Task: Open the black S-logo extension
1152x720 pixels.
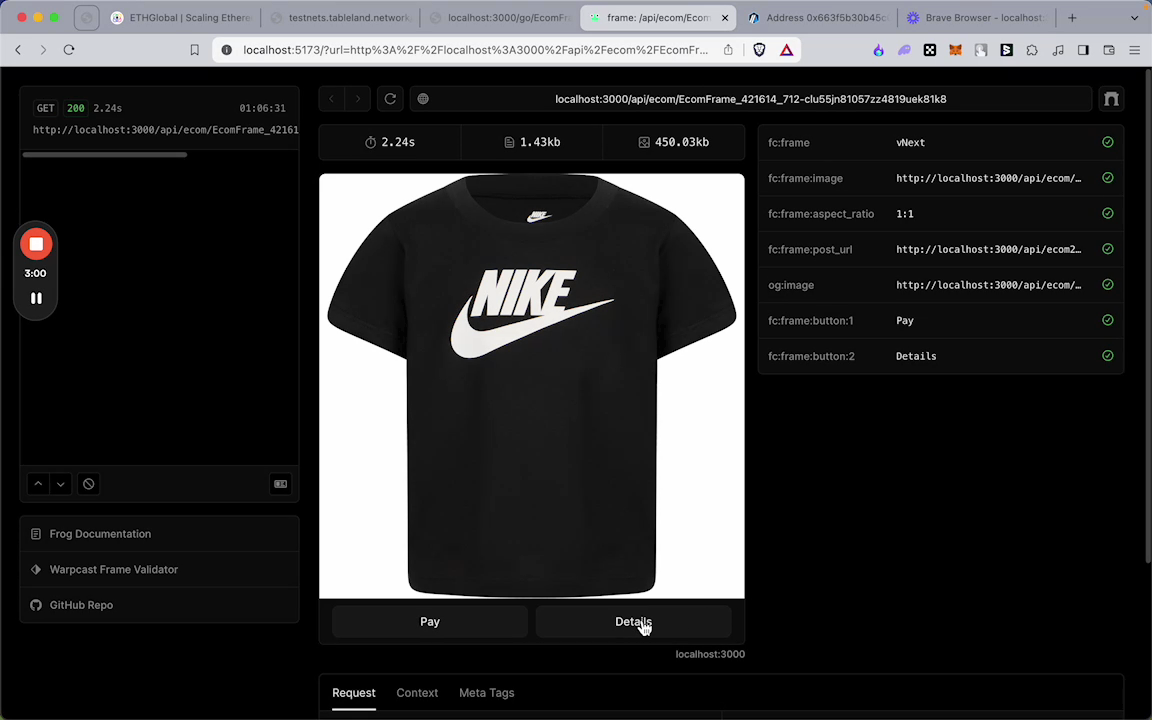Action: pos(1007,50)
